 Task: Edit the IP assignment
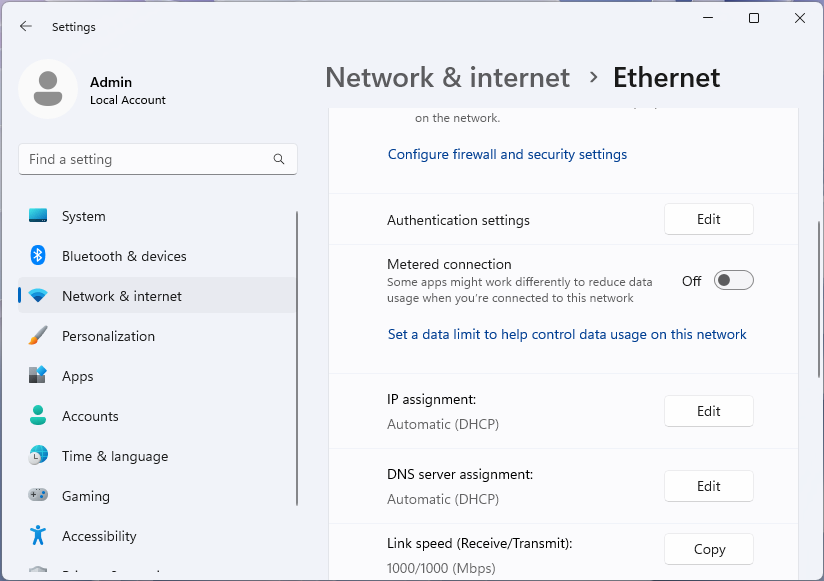[x=708, y=411]
